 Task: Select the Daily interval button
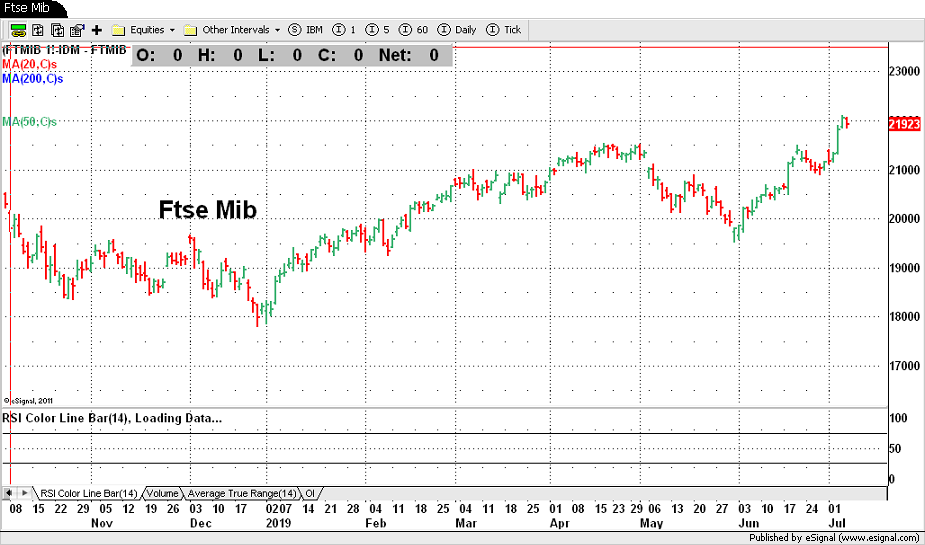pos(457,30)
